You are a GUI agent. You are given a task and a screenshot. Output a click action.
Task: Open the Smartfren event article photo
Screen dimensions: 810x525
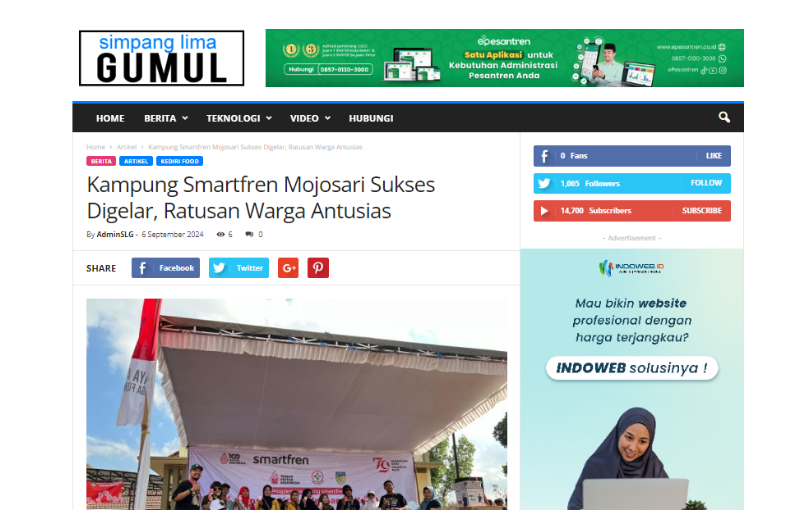point(297,404)
